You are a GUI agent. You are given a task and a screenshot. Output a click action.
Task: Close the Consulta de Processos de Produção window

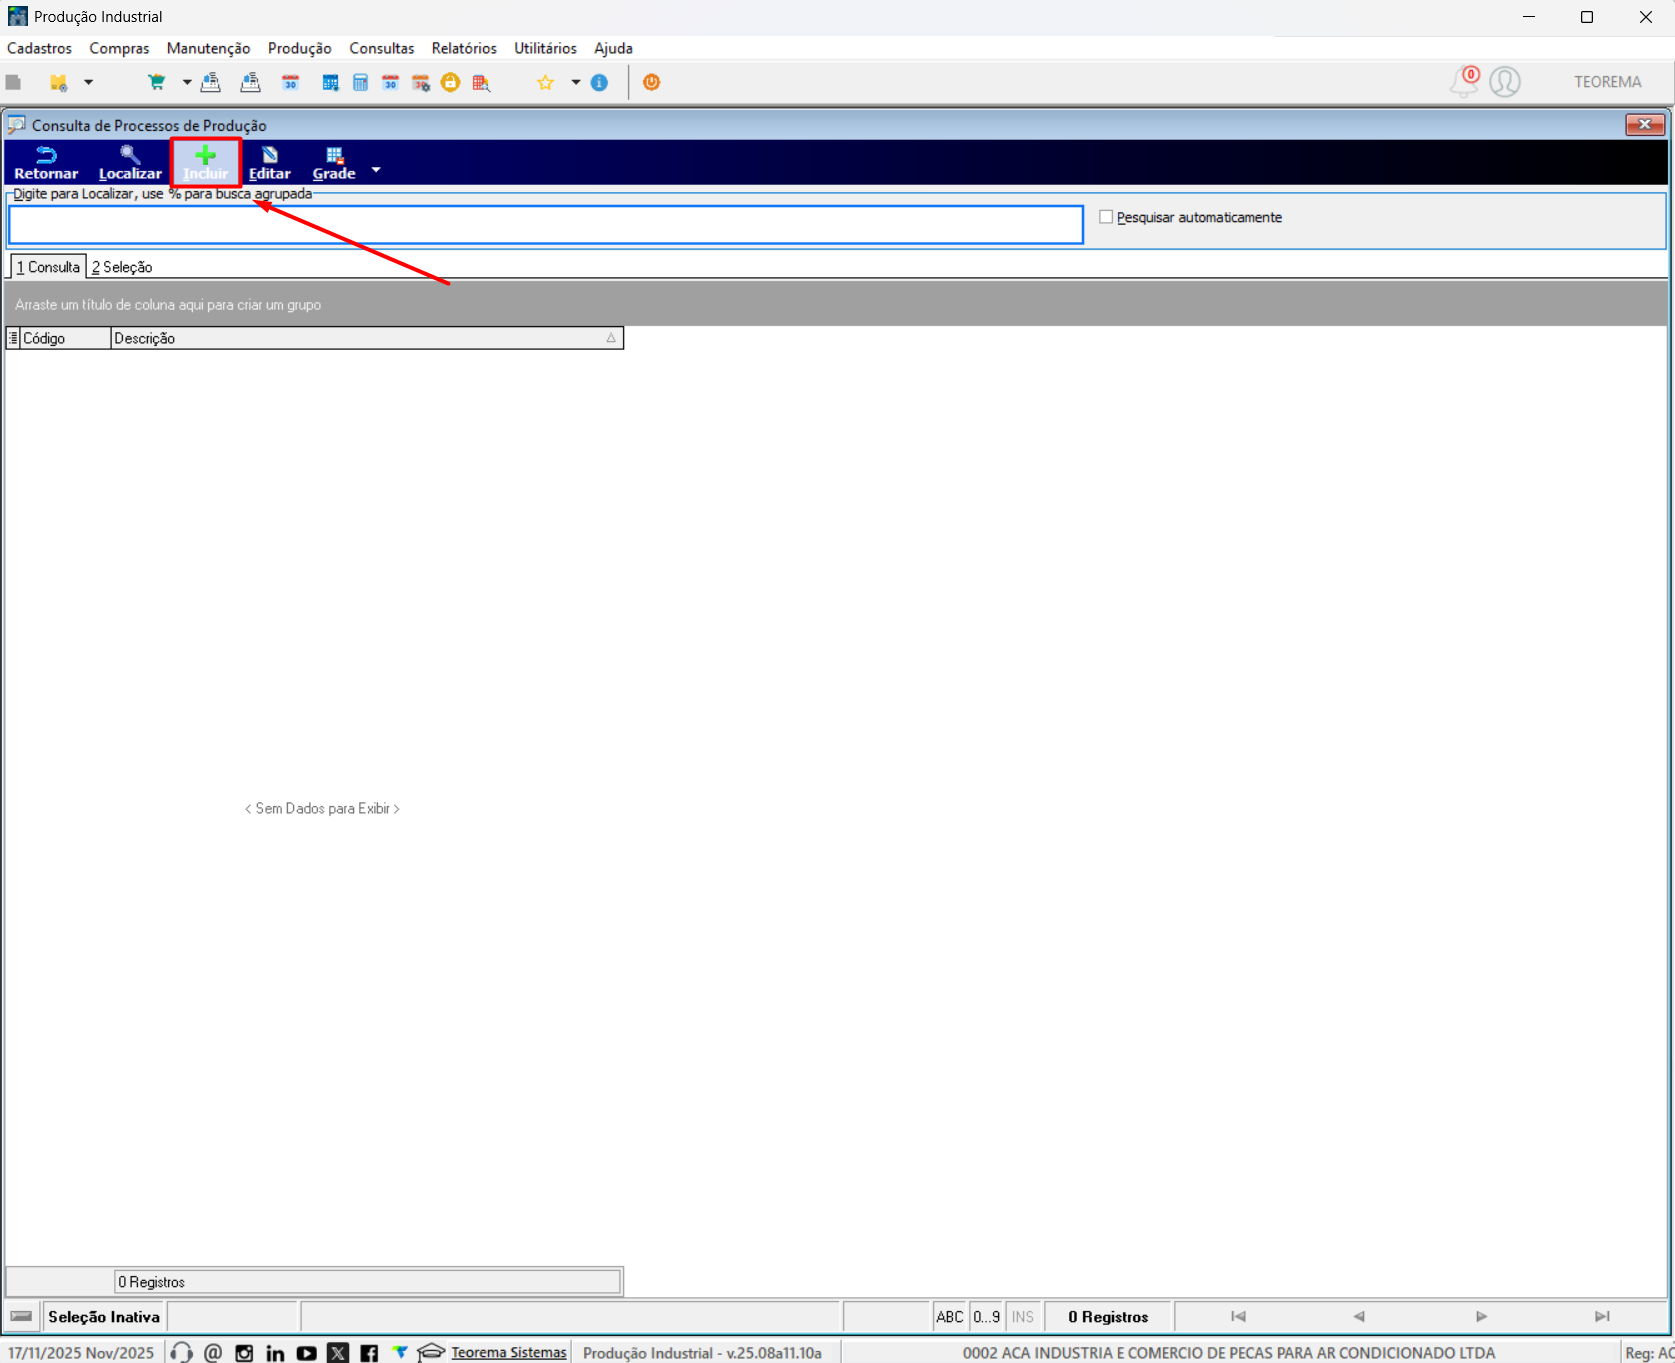click(1645, 124)
